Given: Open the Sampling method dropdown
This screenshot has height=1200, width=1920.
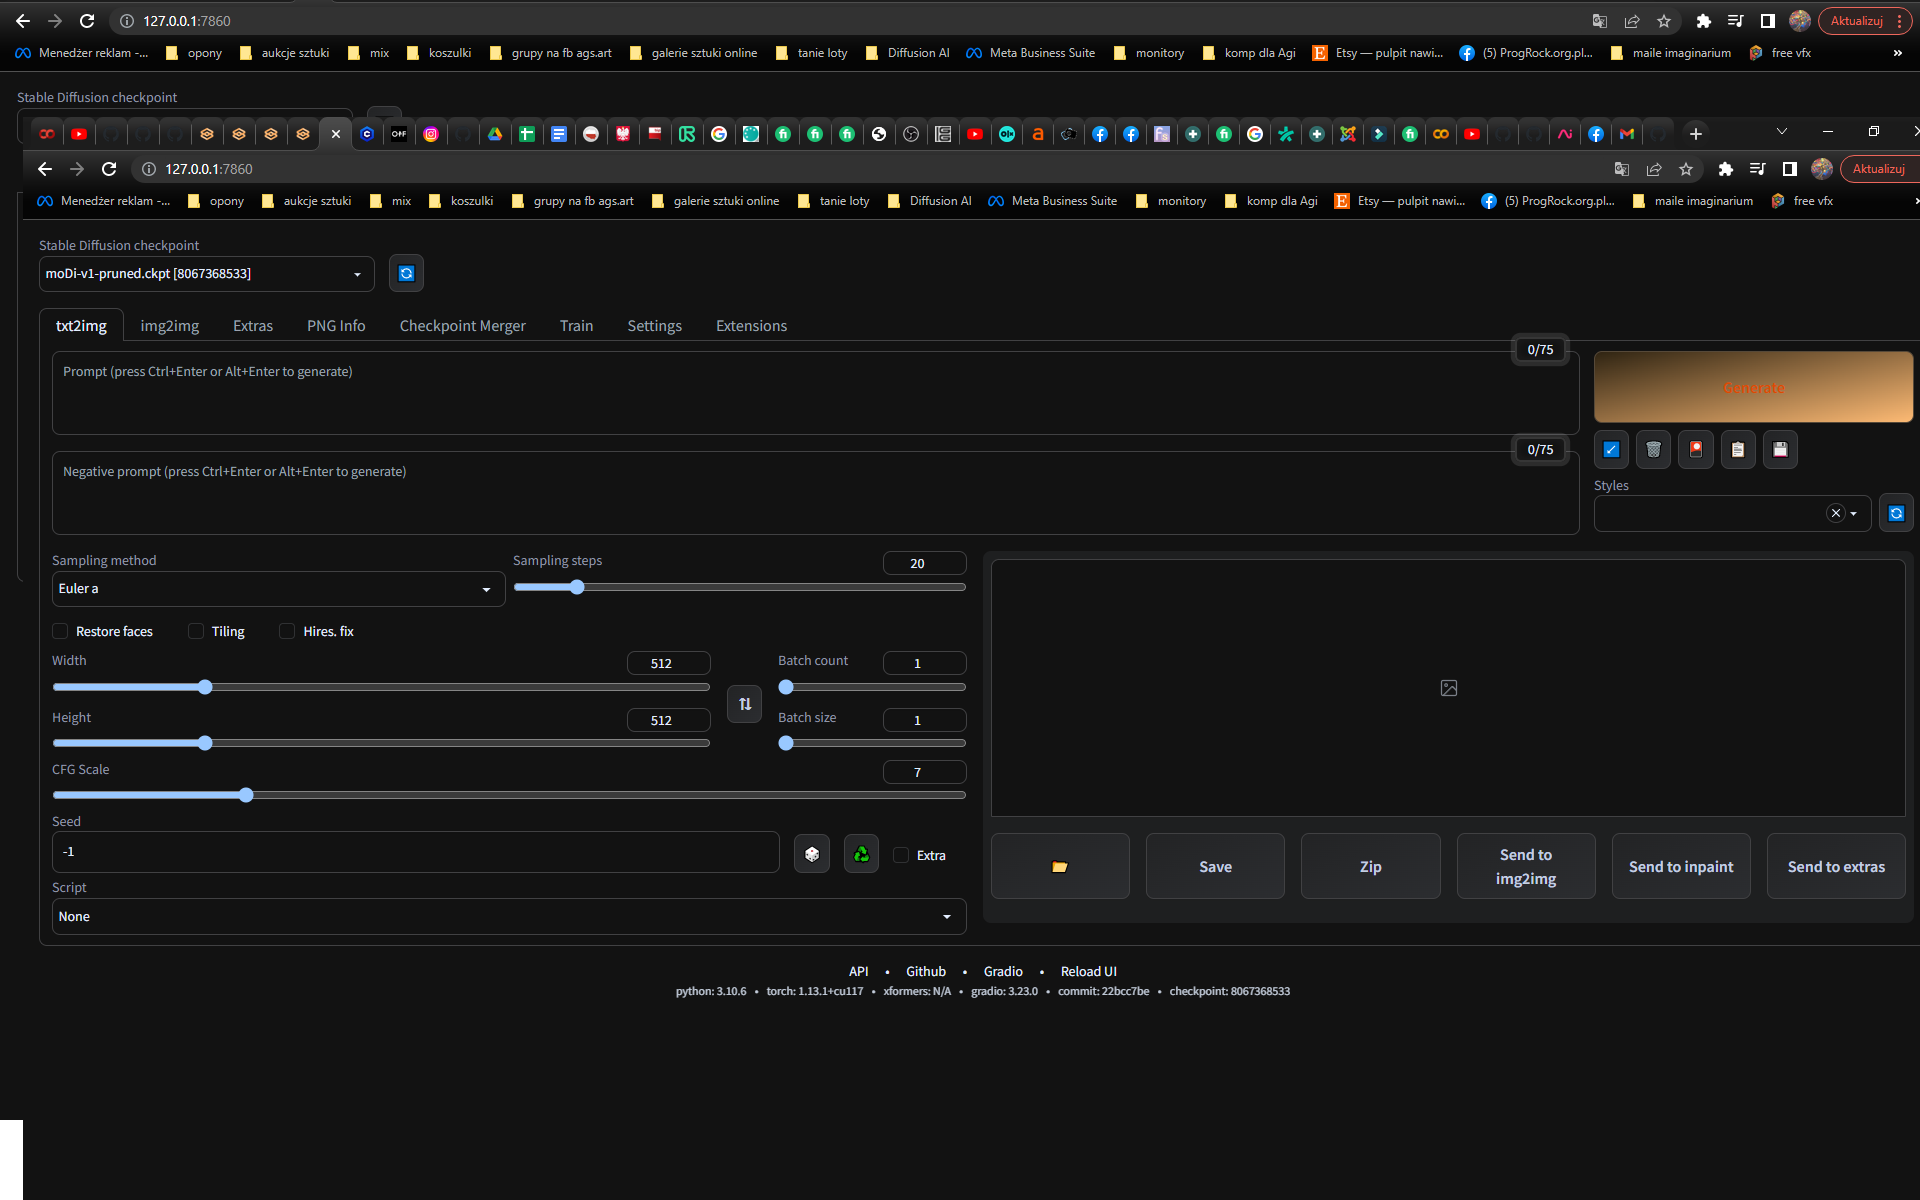Looking at the screenshot, I should (x=278, y=589).
